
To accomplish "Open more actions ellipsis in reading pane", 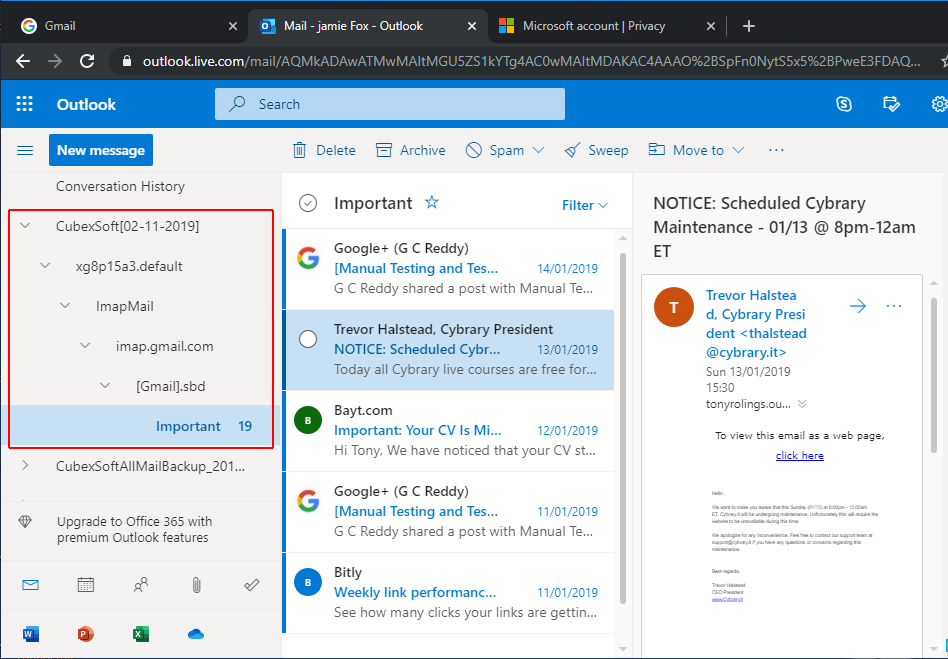I will click(894, 306).
